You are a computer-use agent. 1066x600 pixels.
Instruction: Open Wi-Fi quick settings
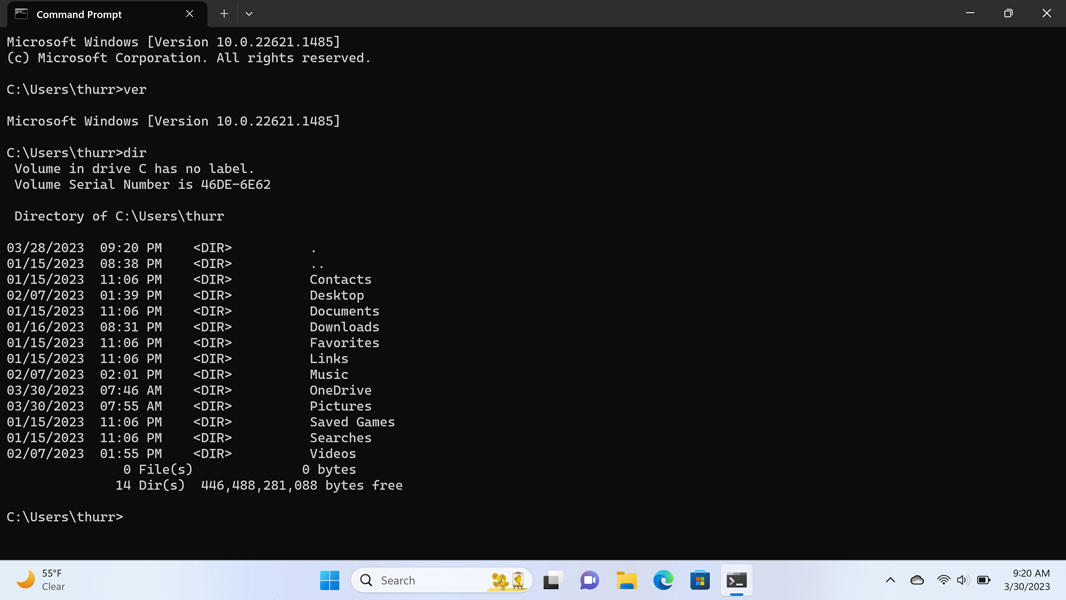click(x=943, y=580)
